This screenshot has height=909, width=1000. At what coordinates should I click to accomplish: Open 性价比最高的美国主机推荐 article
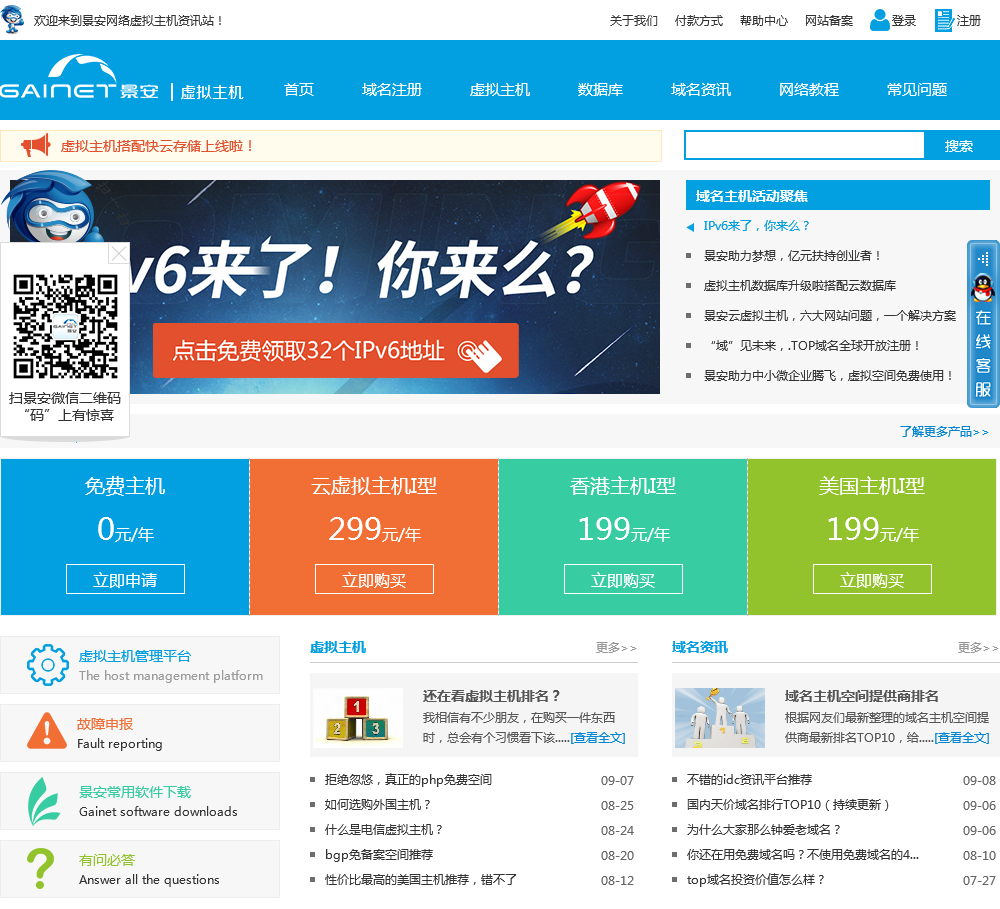[x=421, y=880]
